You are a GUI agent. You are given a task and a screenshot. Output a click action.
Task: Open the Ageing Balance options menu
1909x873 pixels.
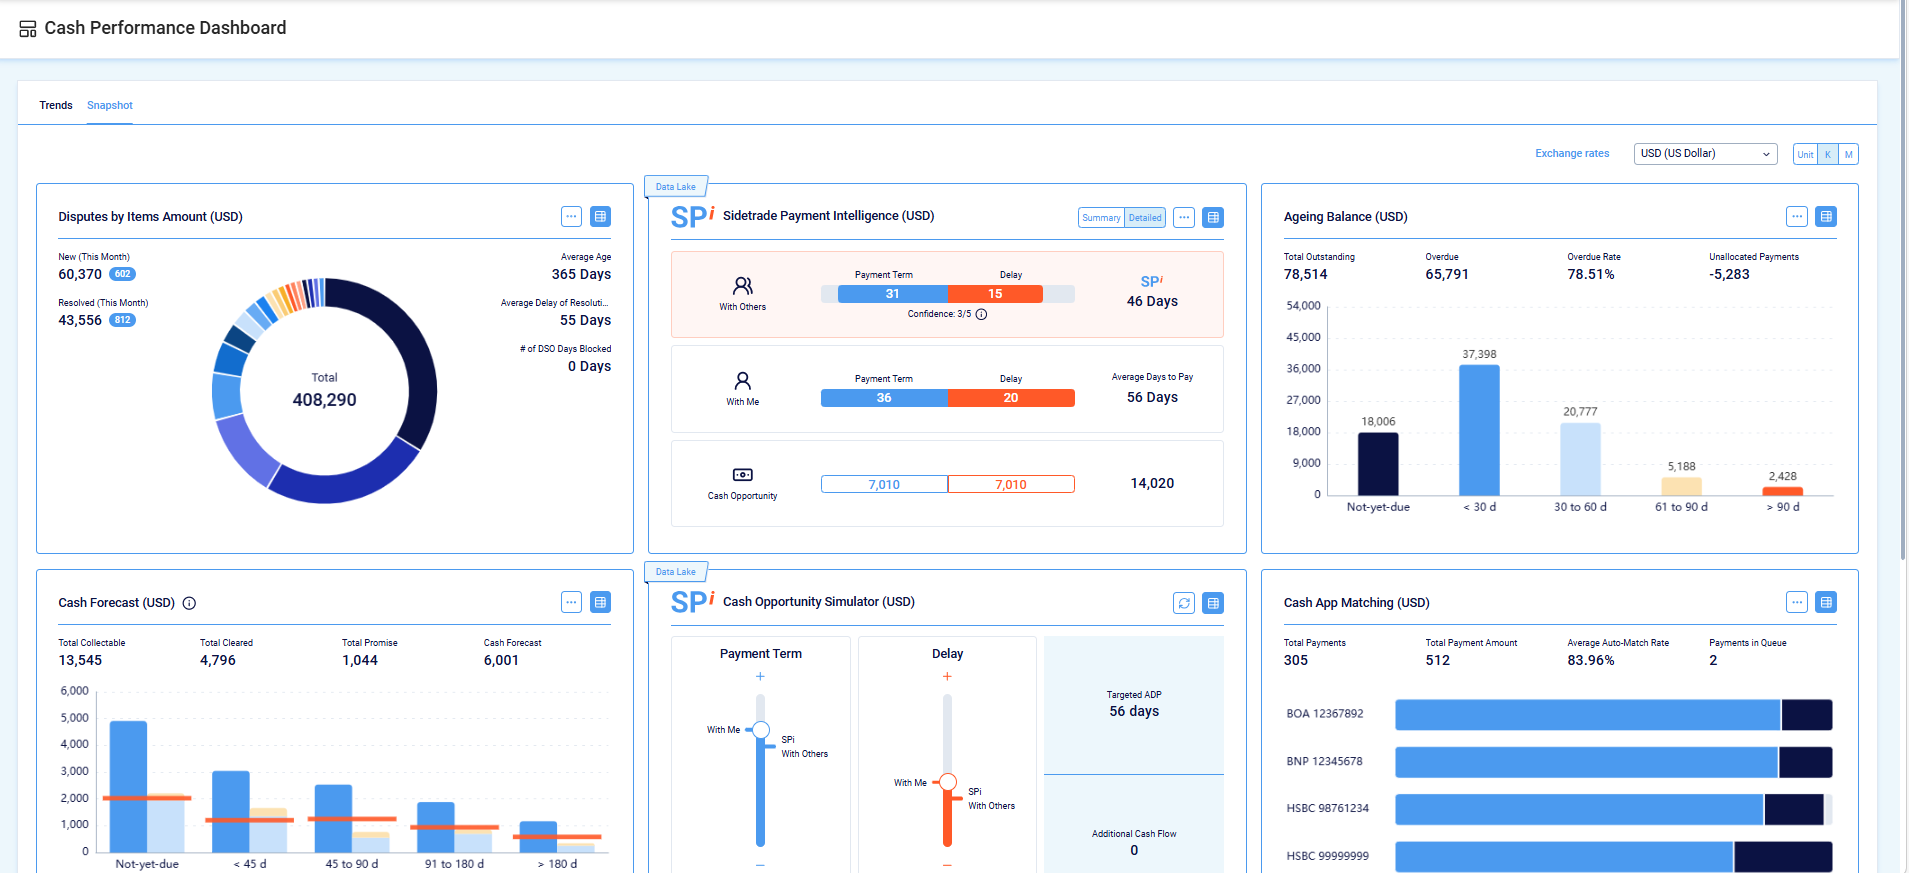coord(1797,216)
